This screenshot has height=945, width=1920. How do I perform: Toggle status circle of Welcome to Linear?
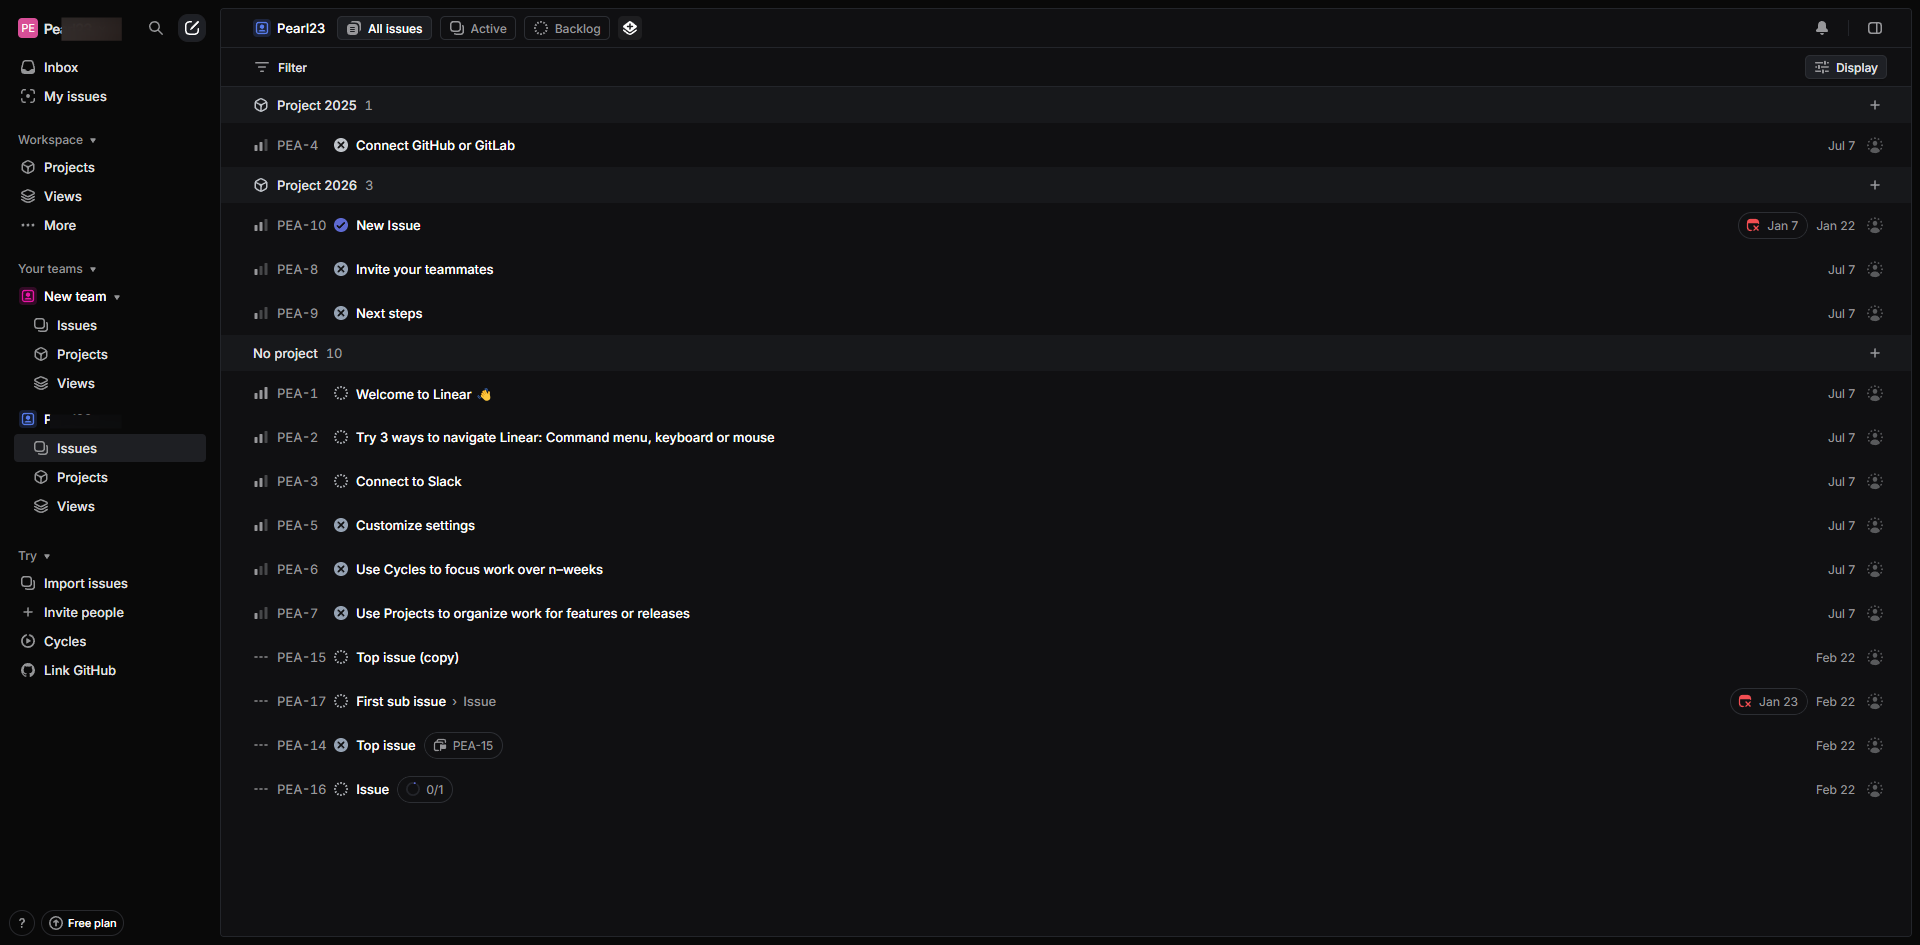(x=341, y=394)
